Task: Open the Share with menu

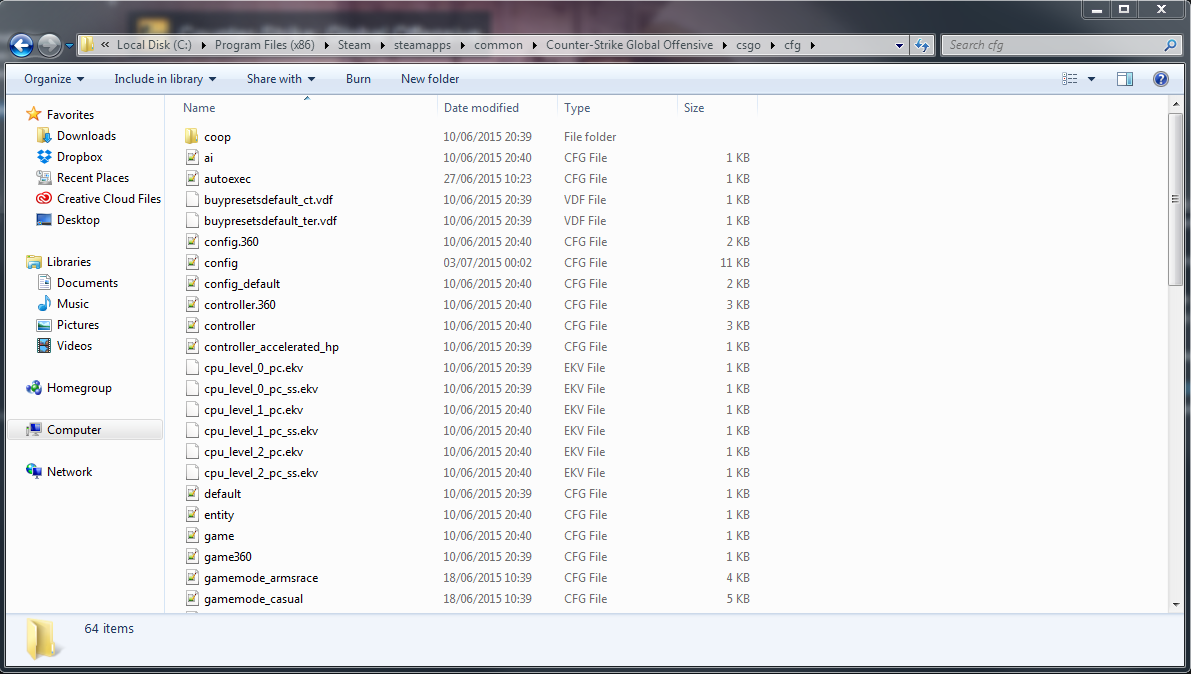Action: [x=281, y=79]
